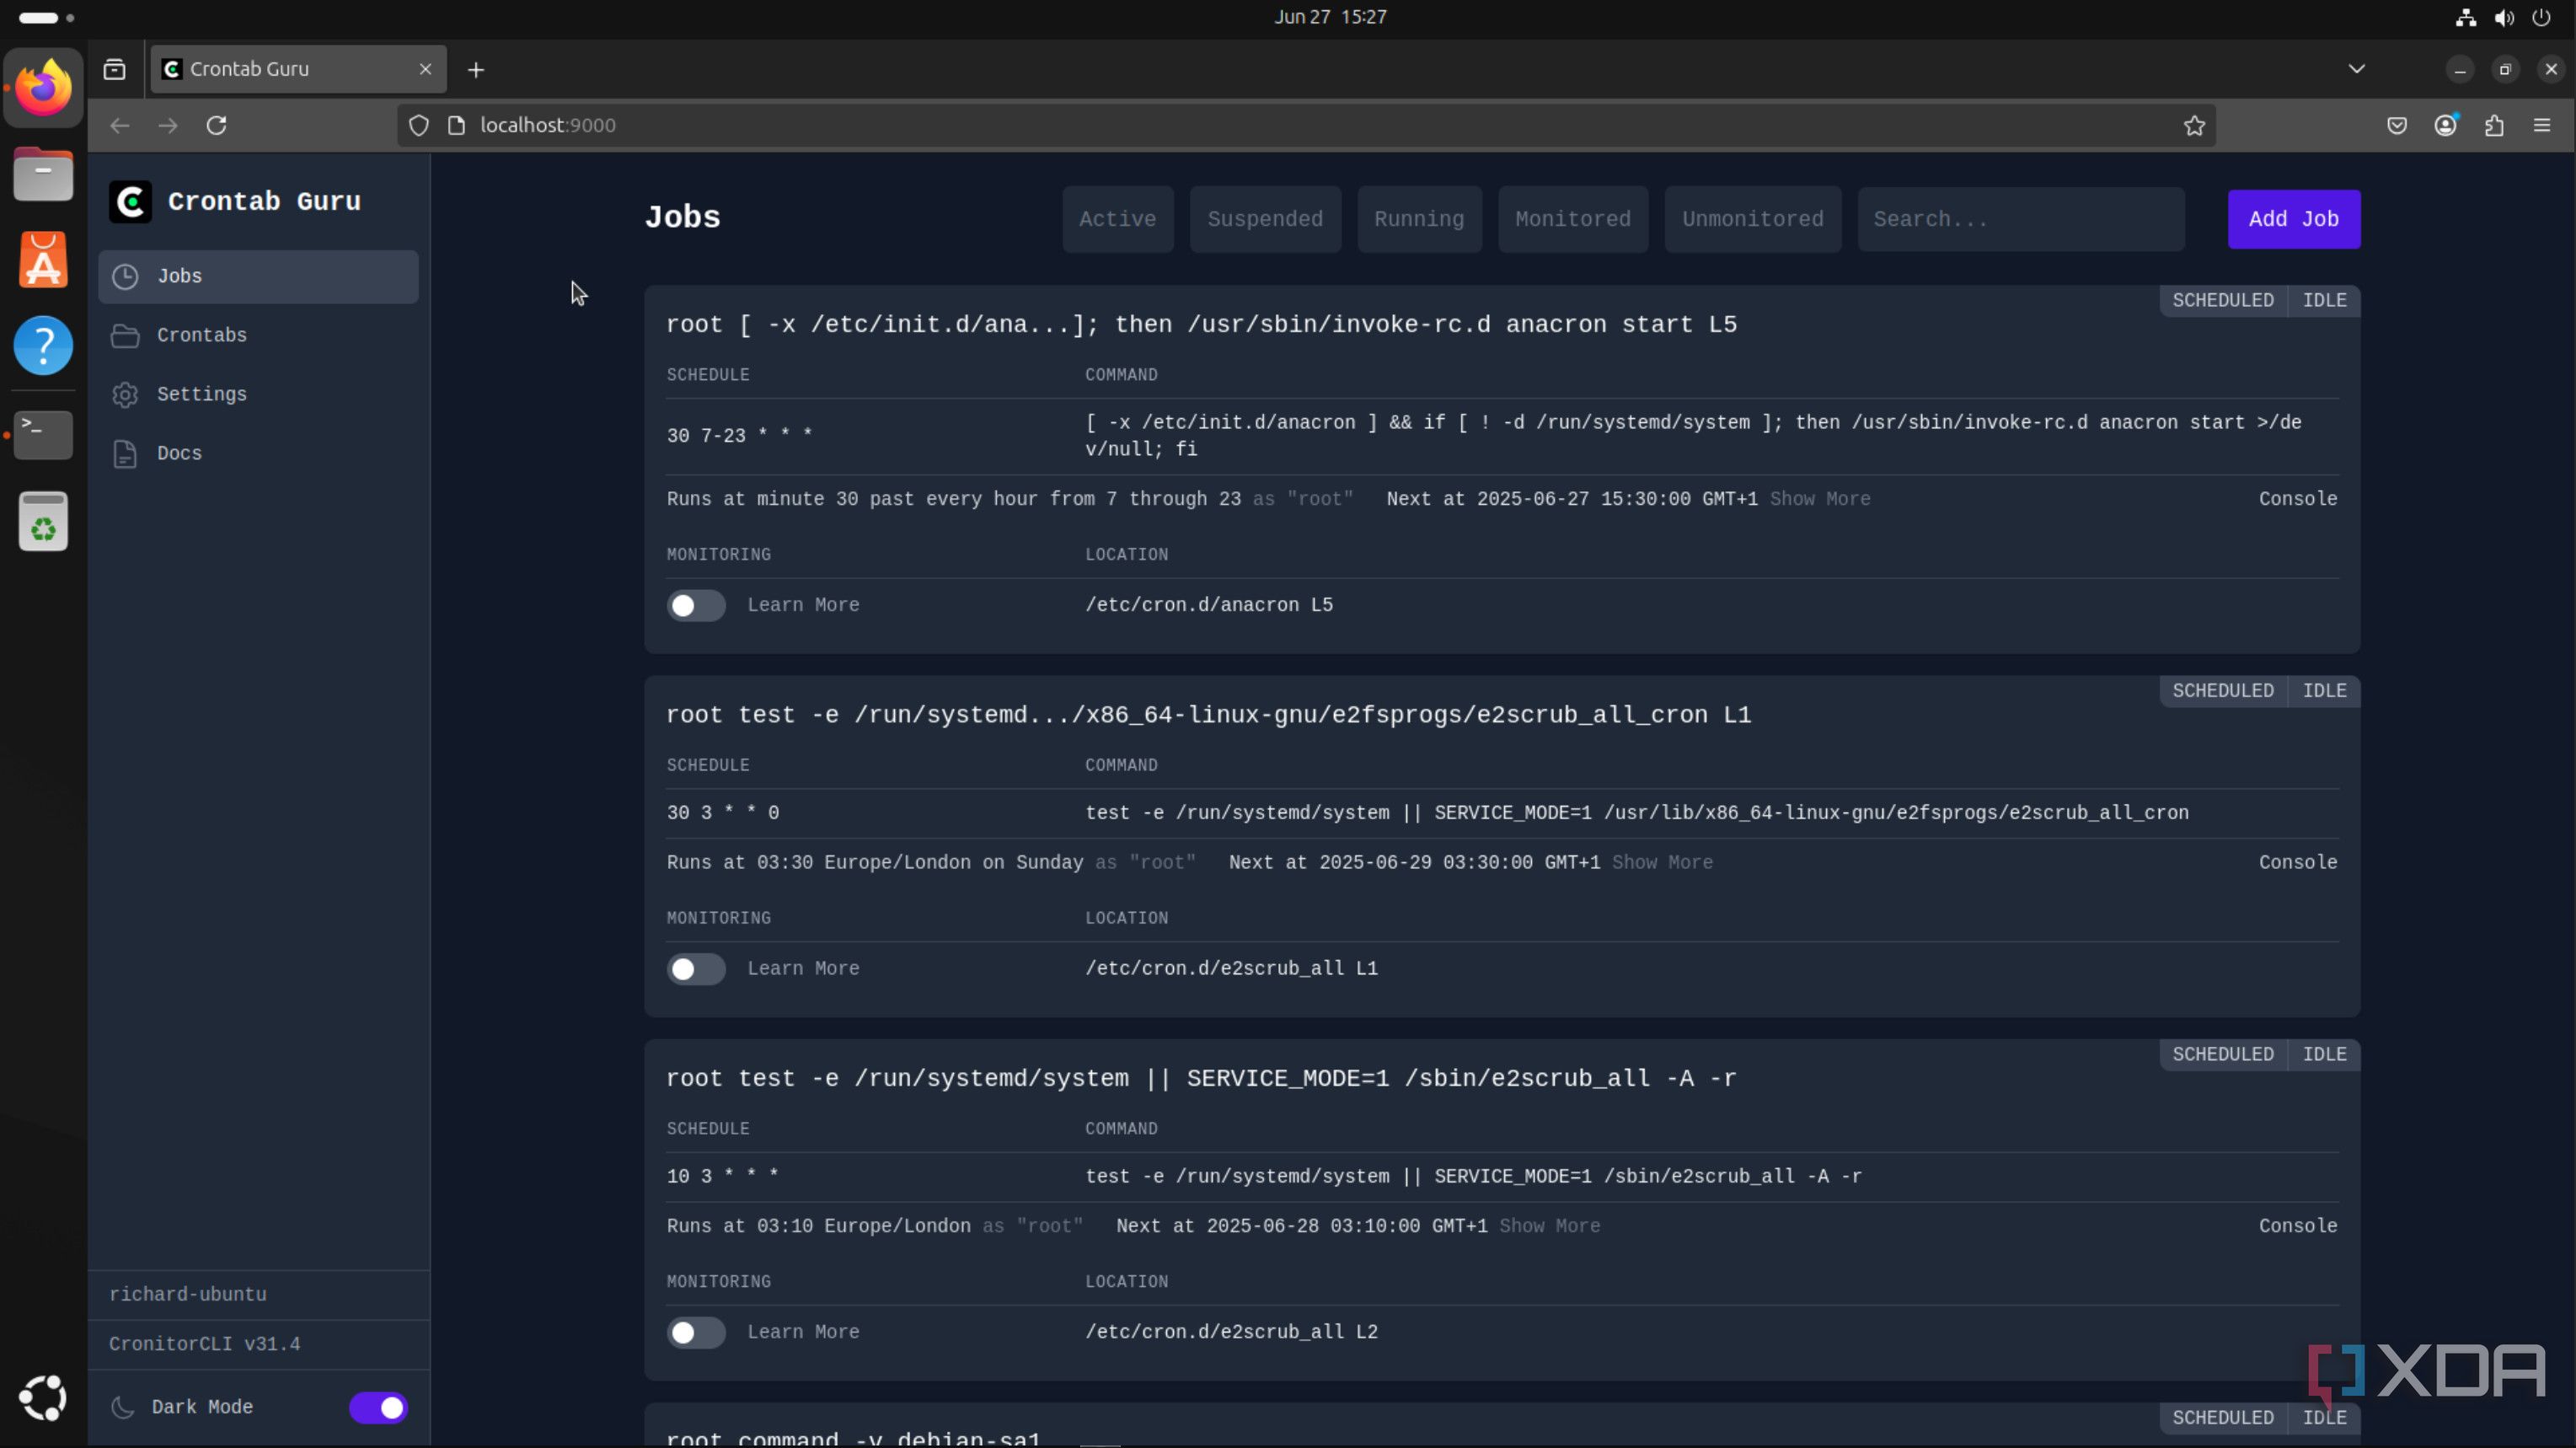Open Learn More link beside e2scrub_all L1
The width and height of the screenshot is (2576, 1448).
[803, 969]
